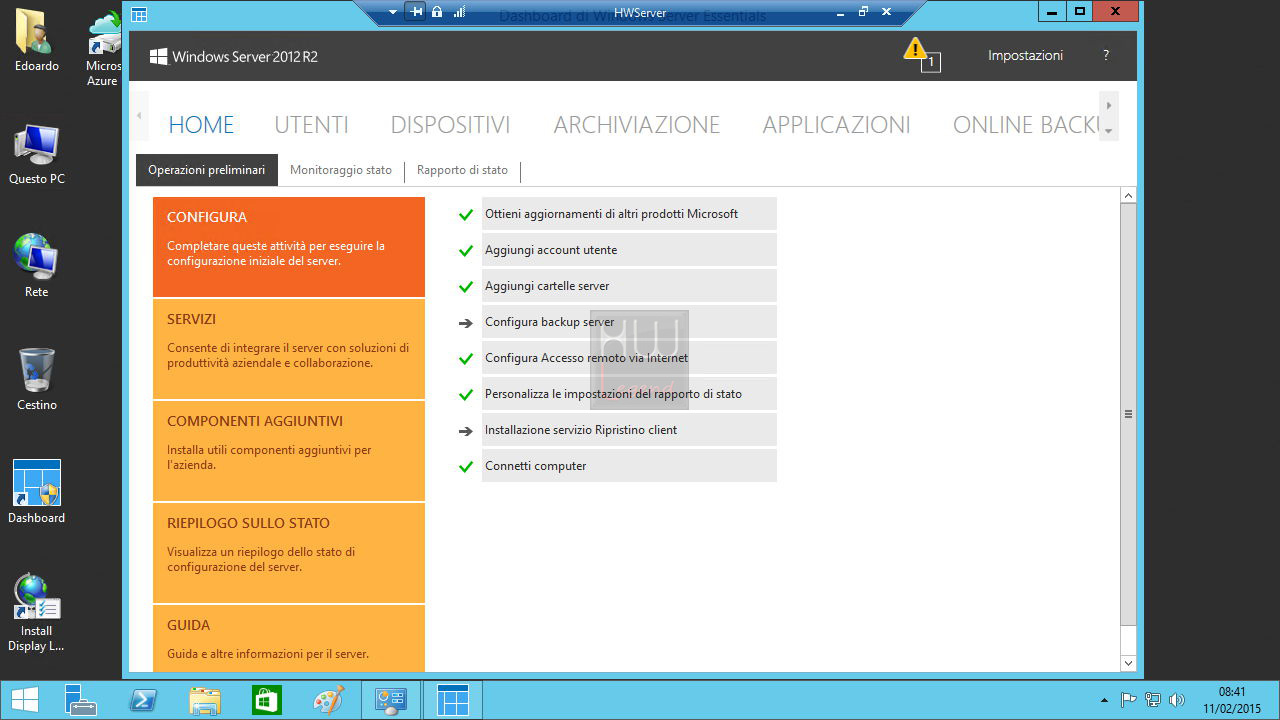This screenshot has height=720, width=1280.
Task: Switch to the HOME section
Action: [201, 125]
